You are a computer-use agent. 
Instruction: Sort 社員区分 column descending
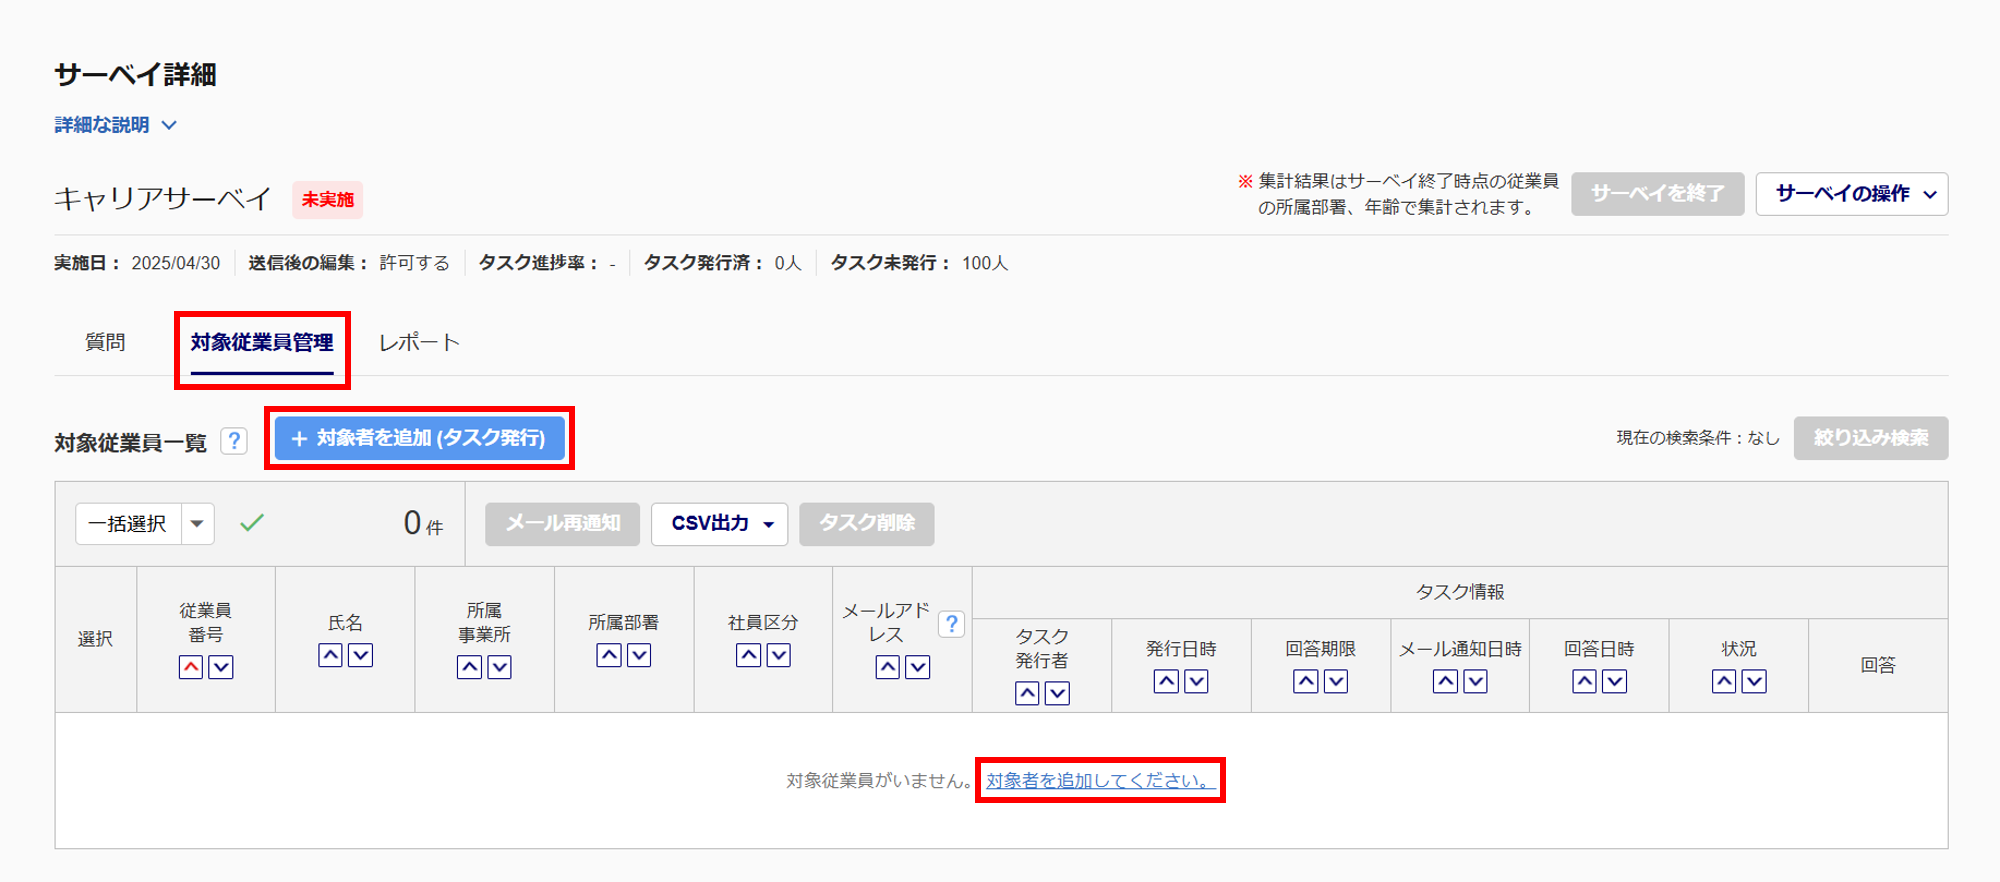(x=779, y=655)
